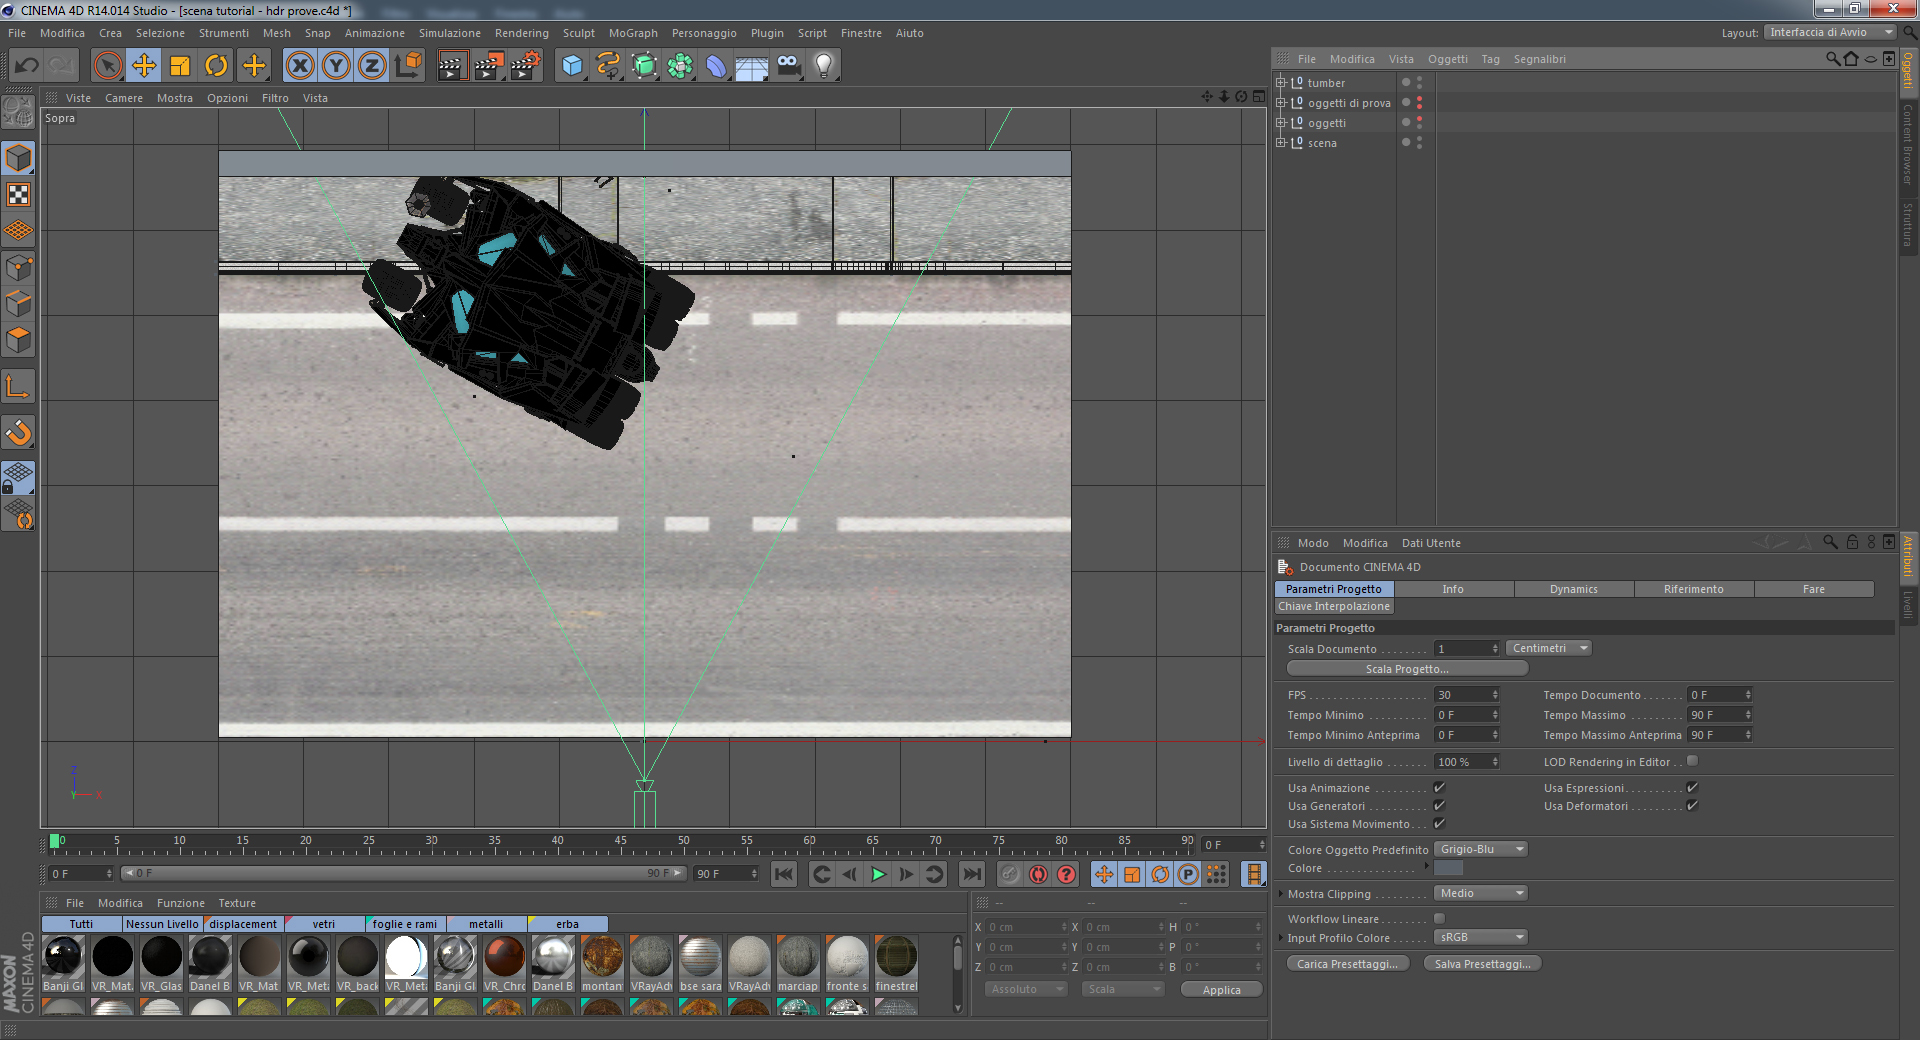Viewport: 1920px width, 1040px height.
Task: Activate the Move tool
Action: click(144, 66)
